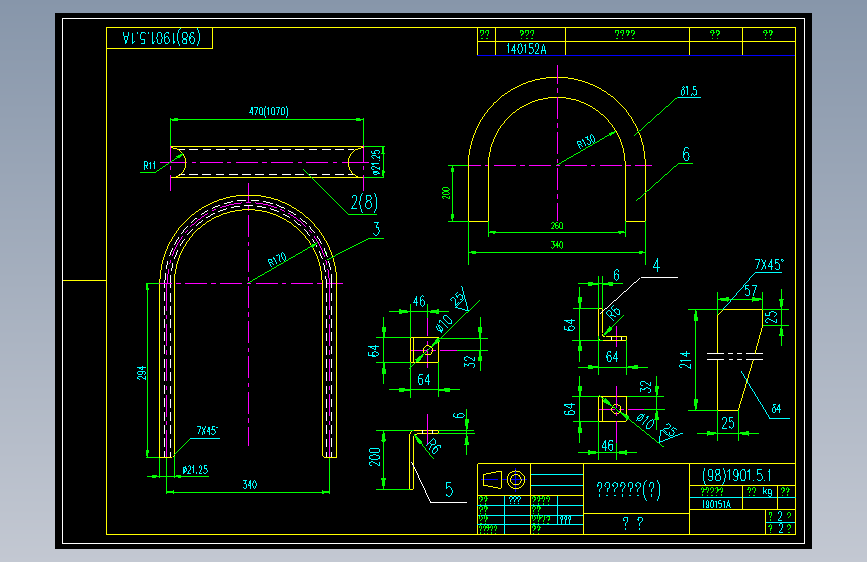Click part callout number "3"
Image resolution: width=867 pixels, height=562 pixels.
click(x=377, y=229)
